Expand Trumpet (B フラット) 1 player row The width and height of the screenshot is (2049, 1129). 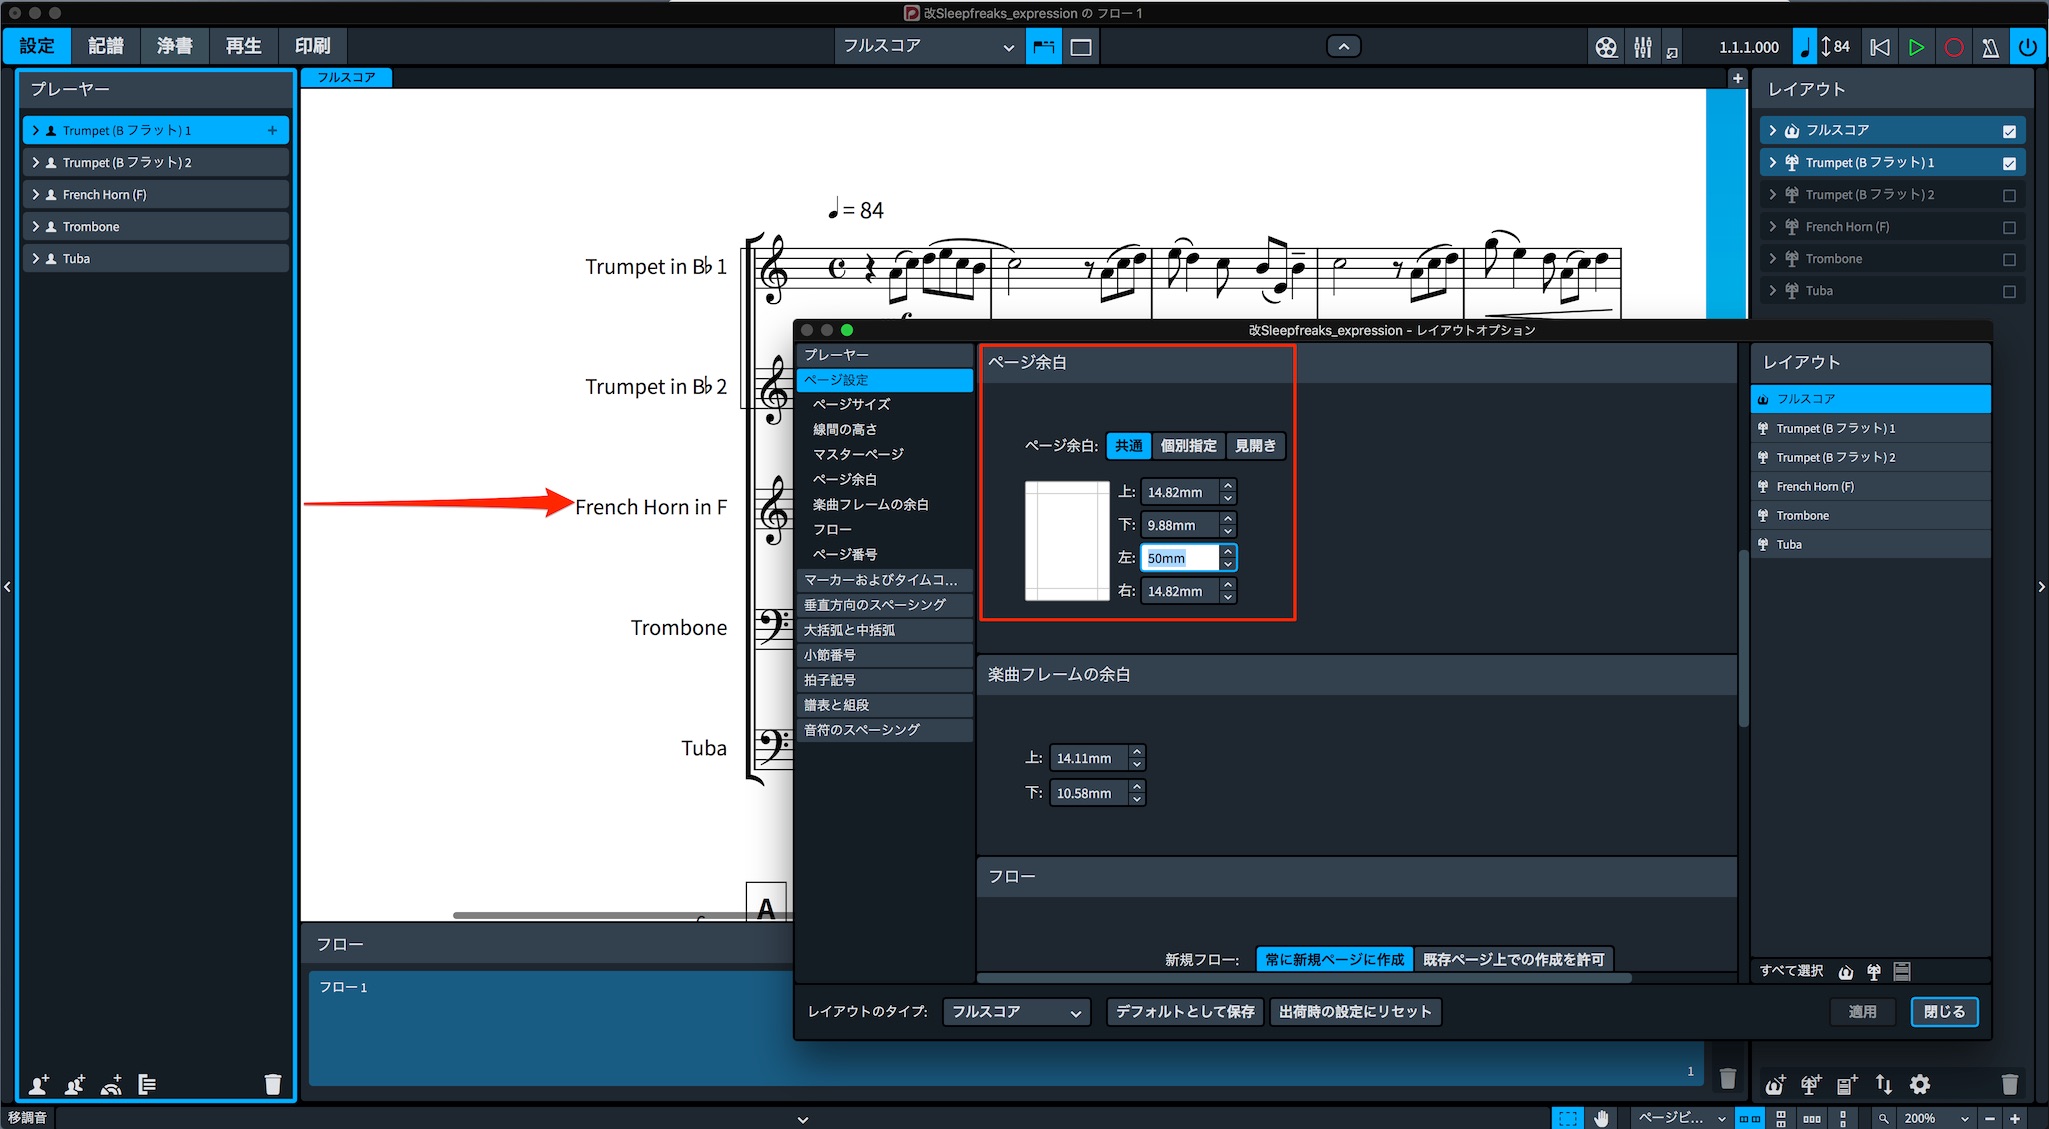coord(36,130)
